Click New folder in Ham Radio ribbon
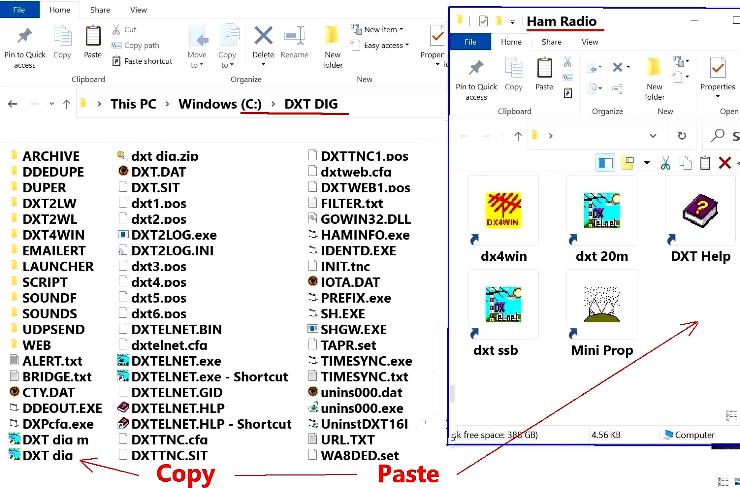740x488 pixels. pyautogui.click(x=654, y=80)
